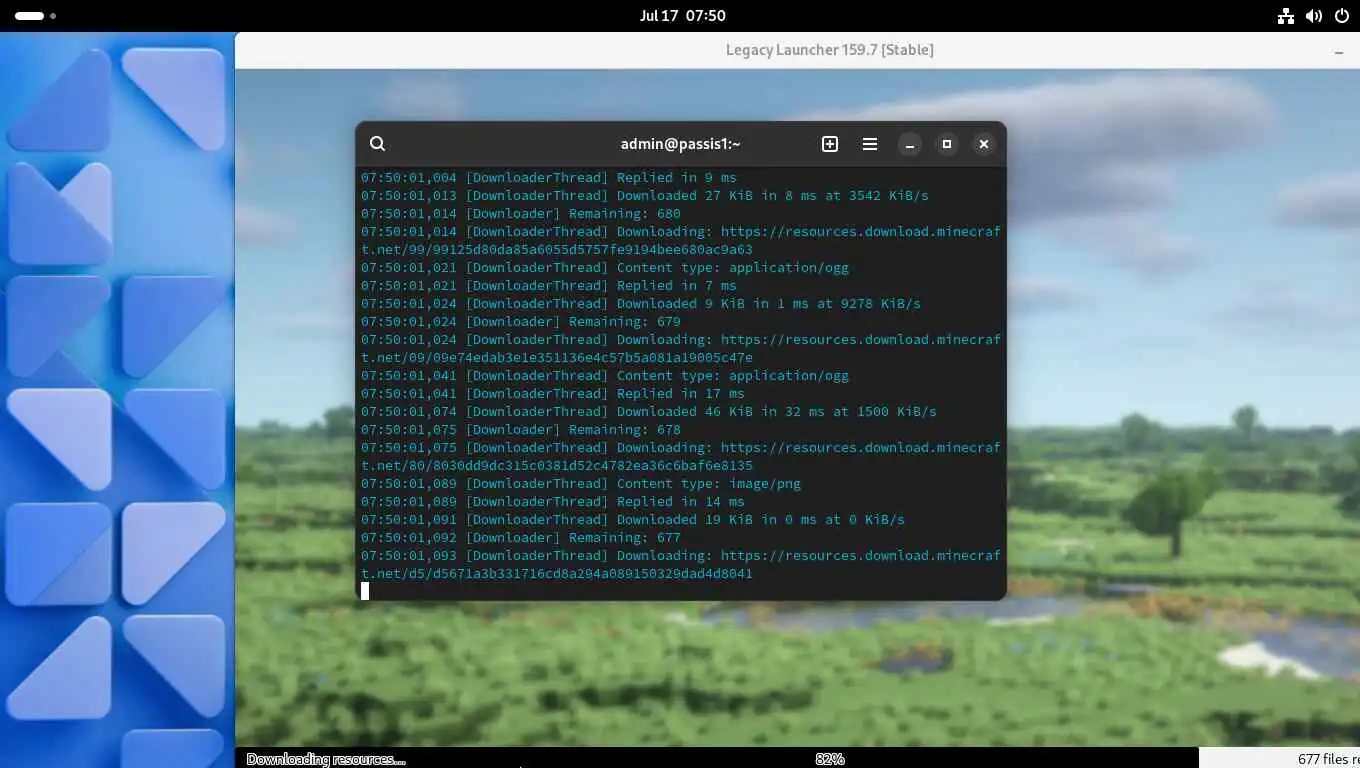The width and height of the screenshot is (1360, 768).
Task: Click the 'Downloaded 19 KiB' log line
Action: [x=633, y=520]
